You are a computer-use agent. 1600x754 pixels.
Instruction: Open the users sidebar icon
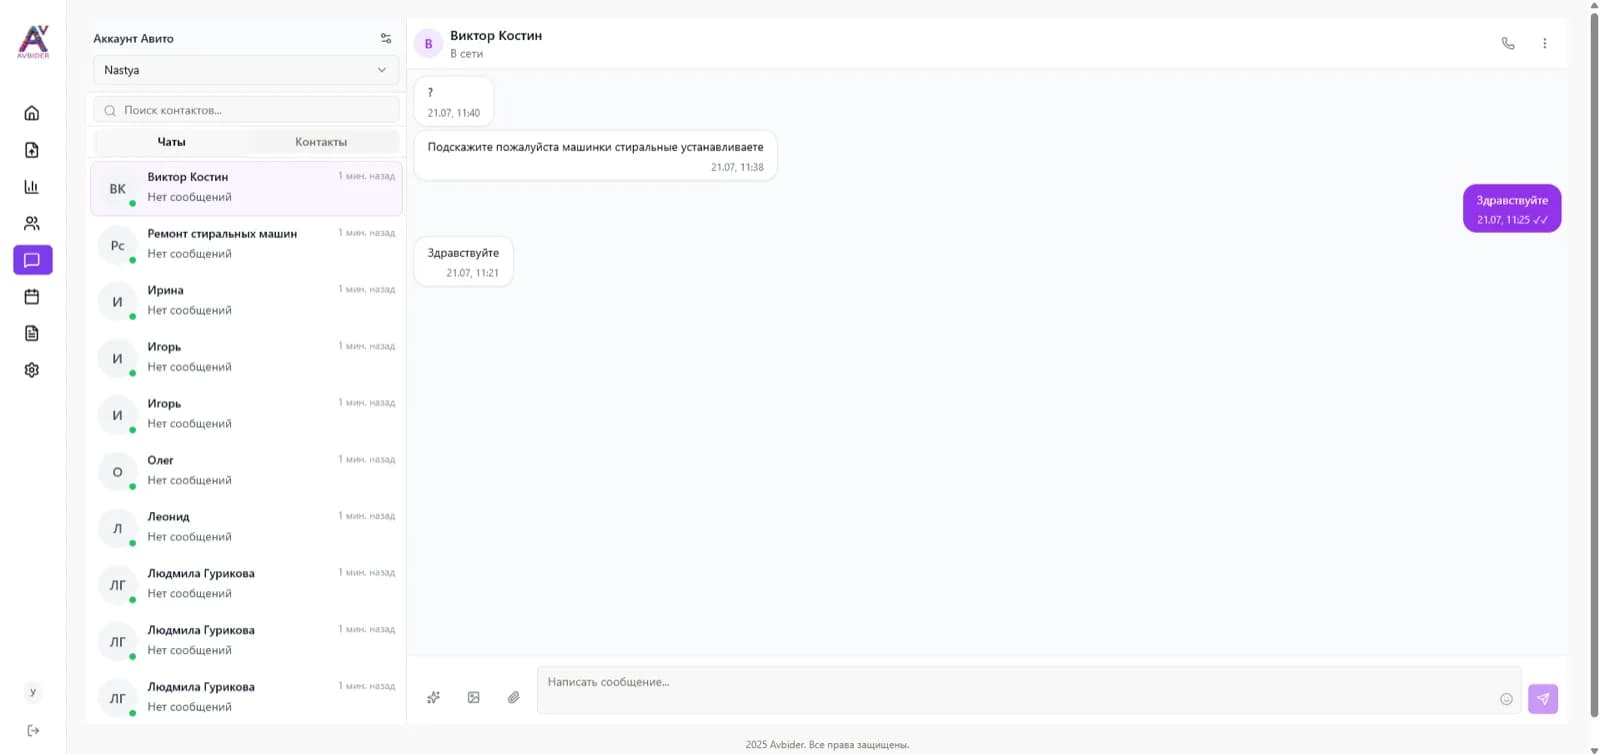click(32, 224)
